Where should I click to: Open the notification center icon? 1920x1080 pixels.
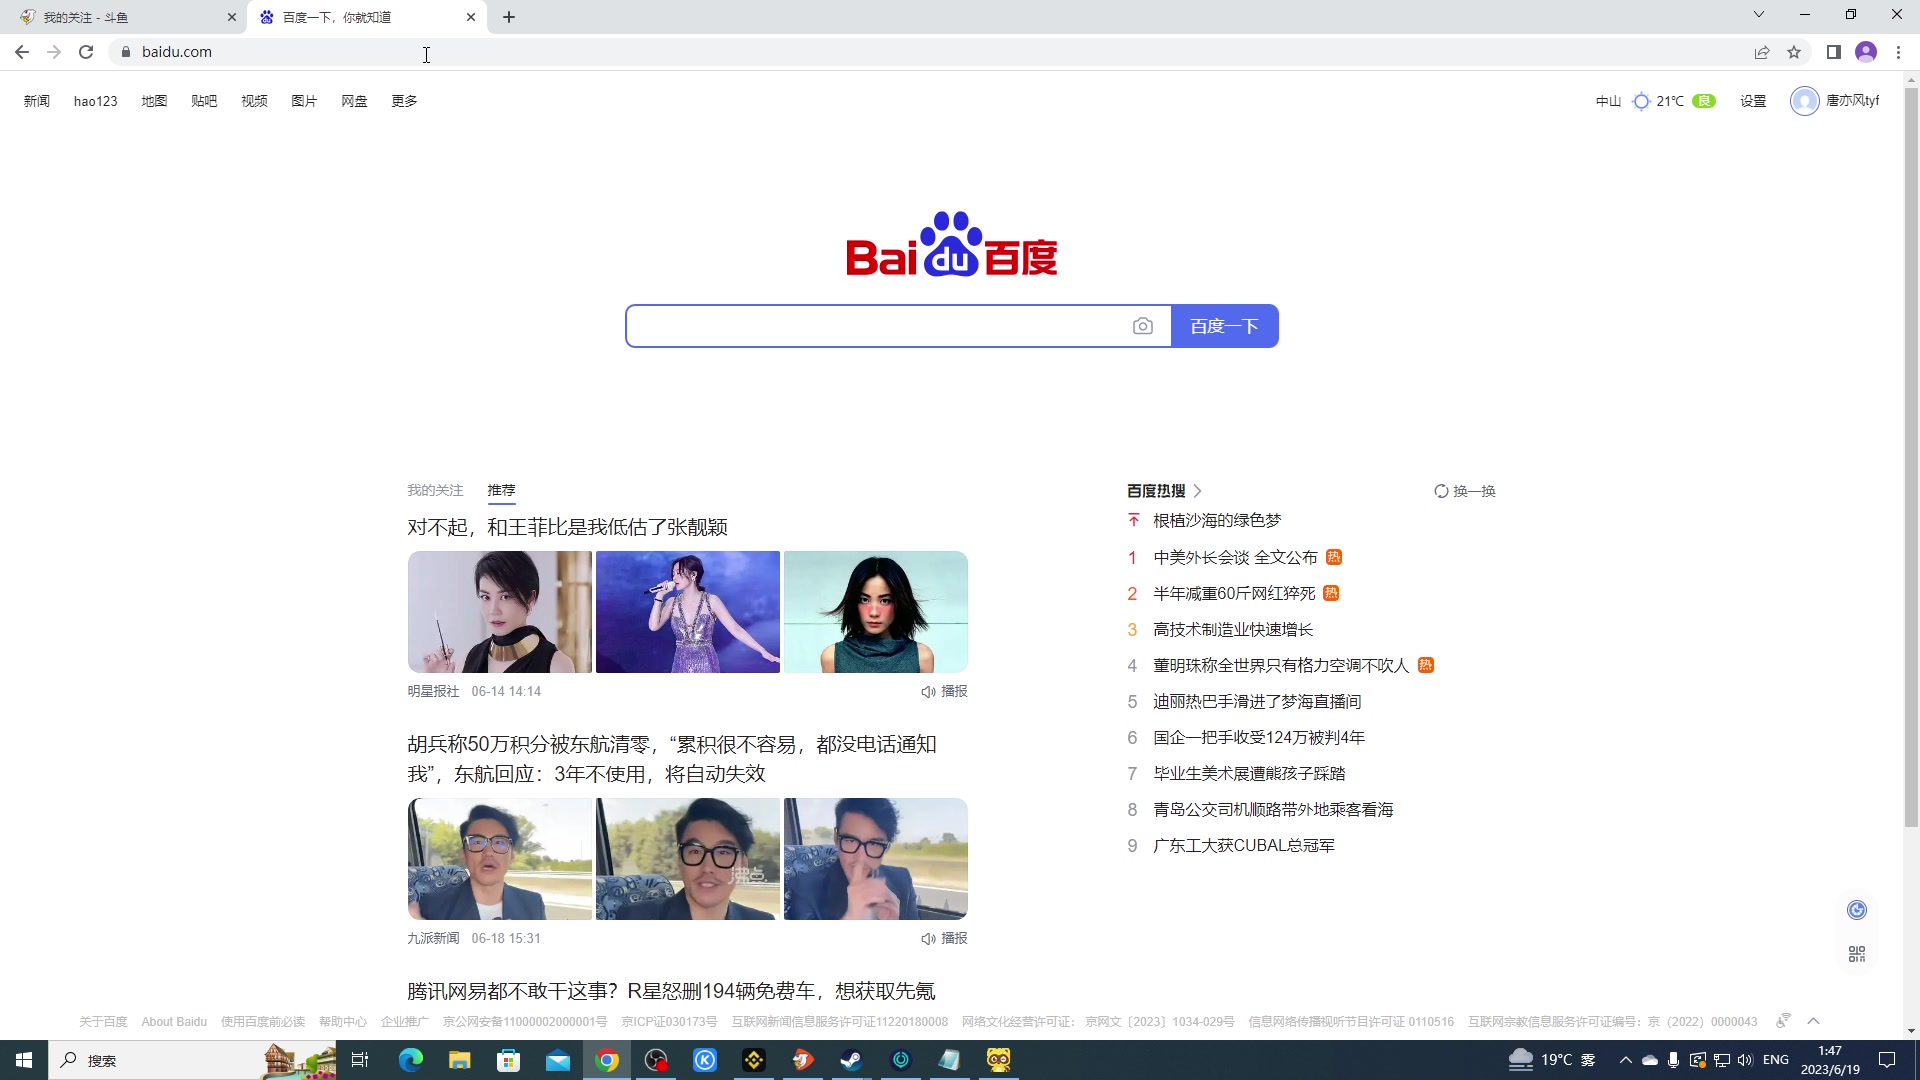tap(1887, 1060)
